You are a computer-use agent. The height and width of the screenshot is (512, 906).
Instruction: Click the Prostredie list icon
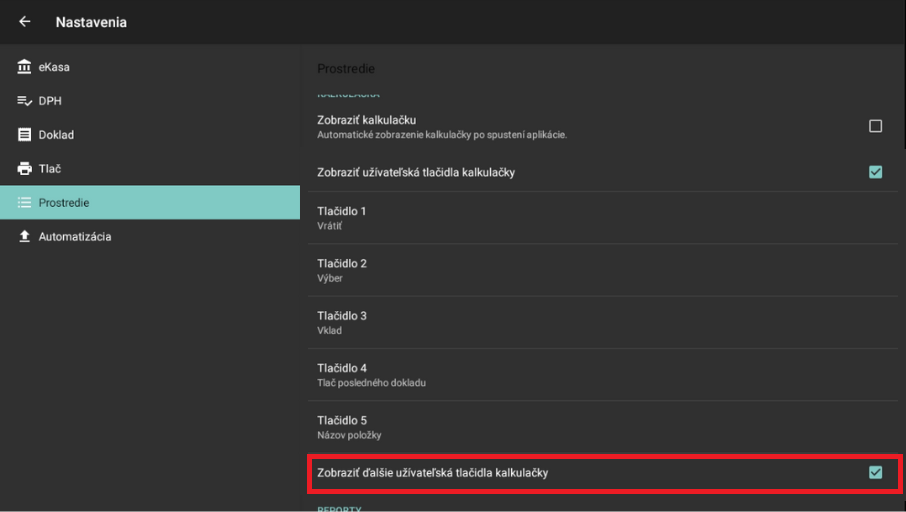25,203
